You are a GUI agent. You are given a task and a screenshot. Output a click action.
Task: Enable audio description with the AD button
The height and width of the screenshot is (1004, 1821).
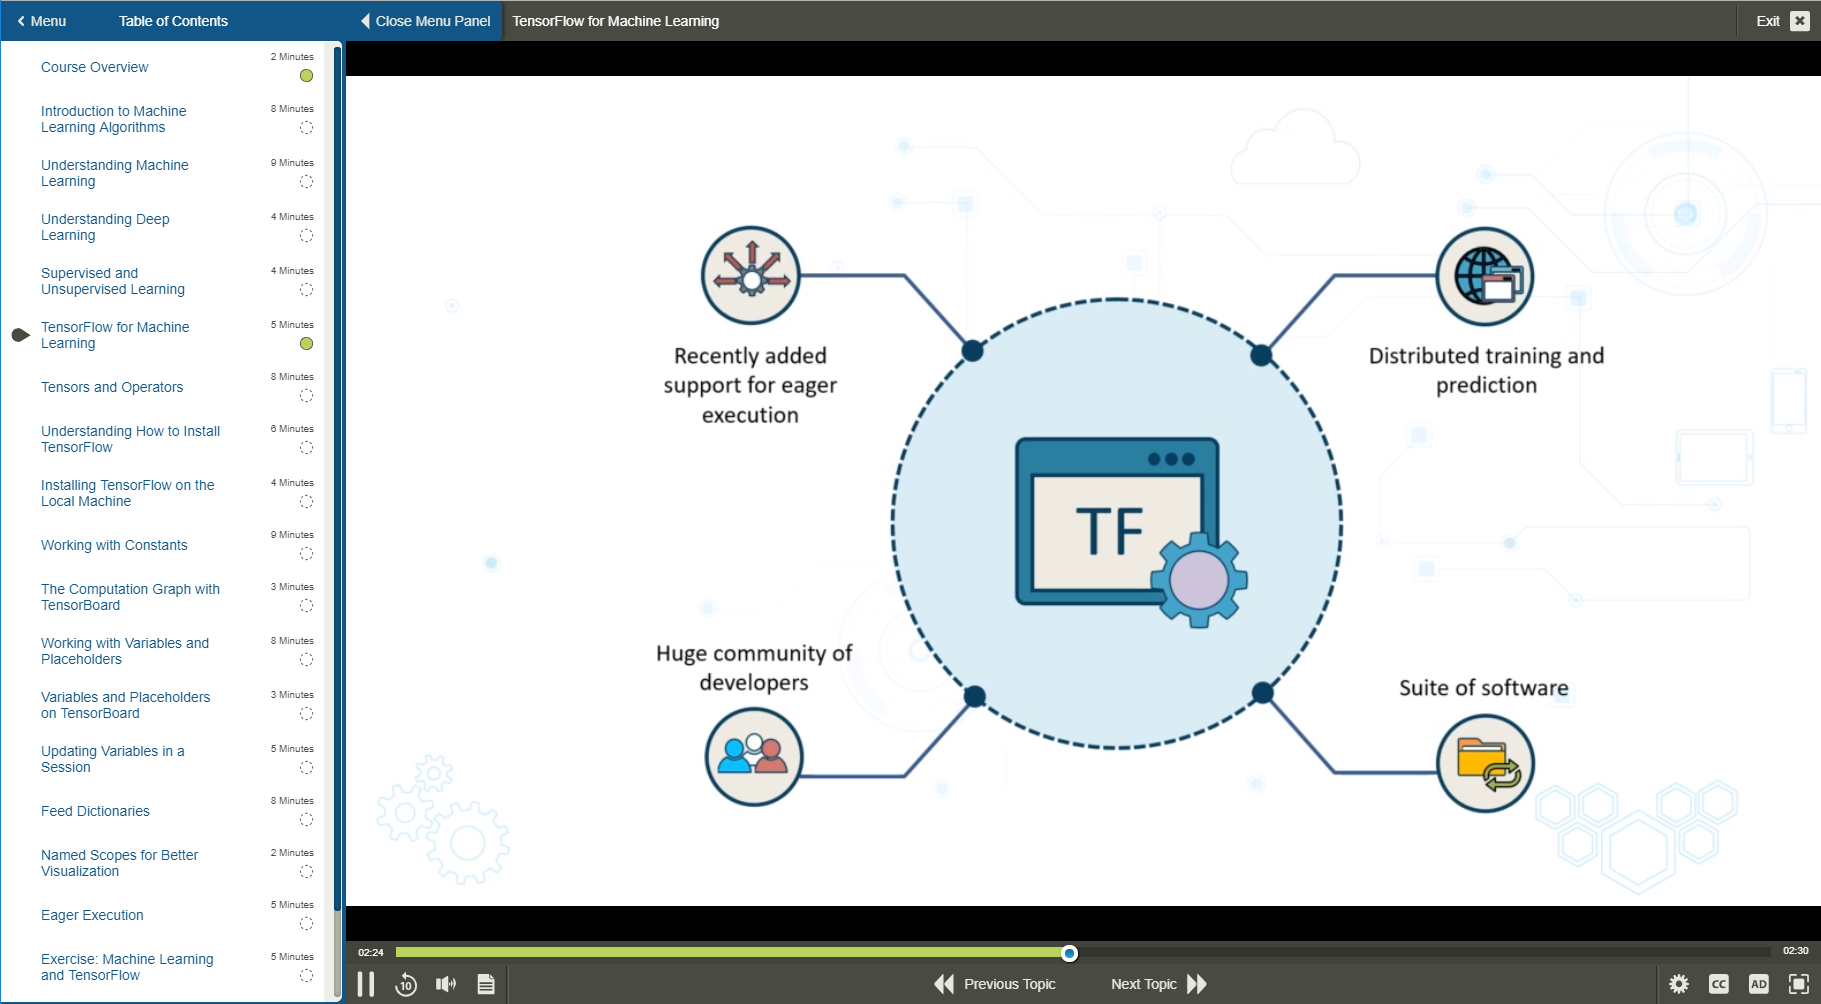1760,984
